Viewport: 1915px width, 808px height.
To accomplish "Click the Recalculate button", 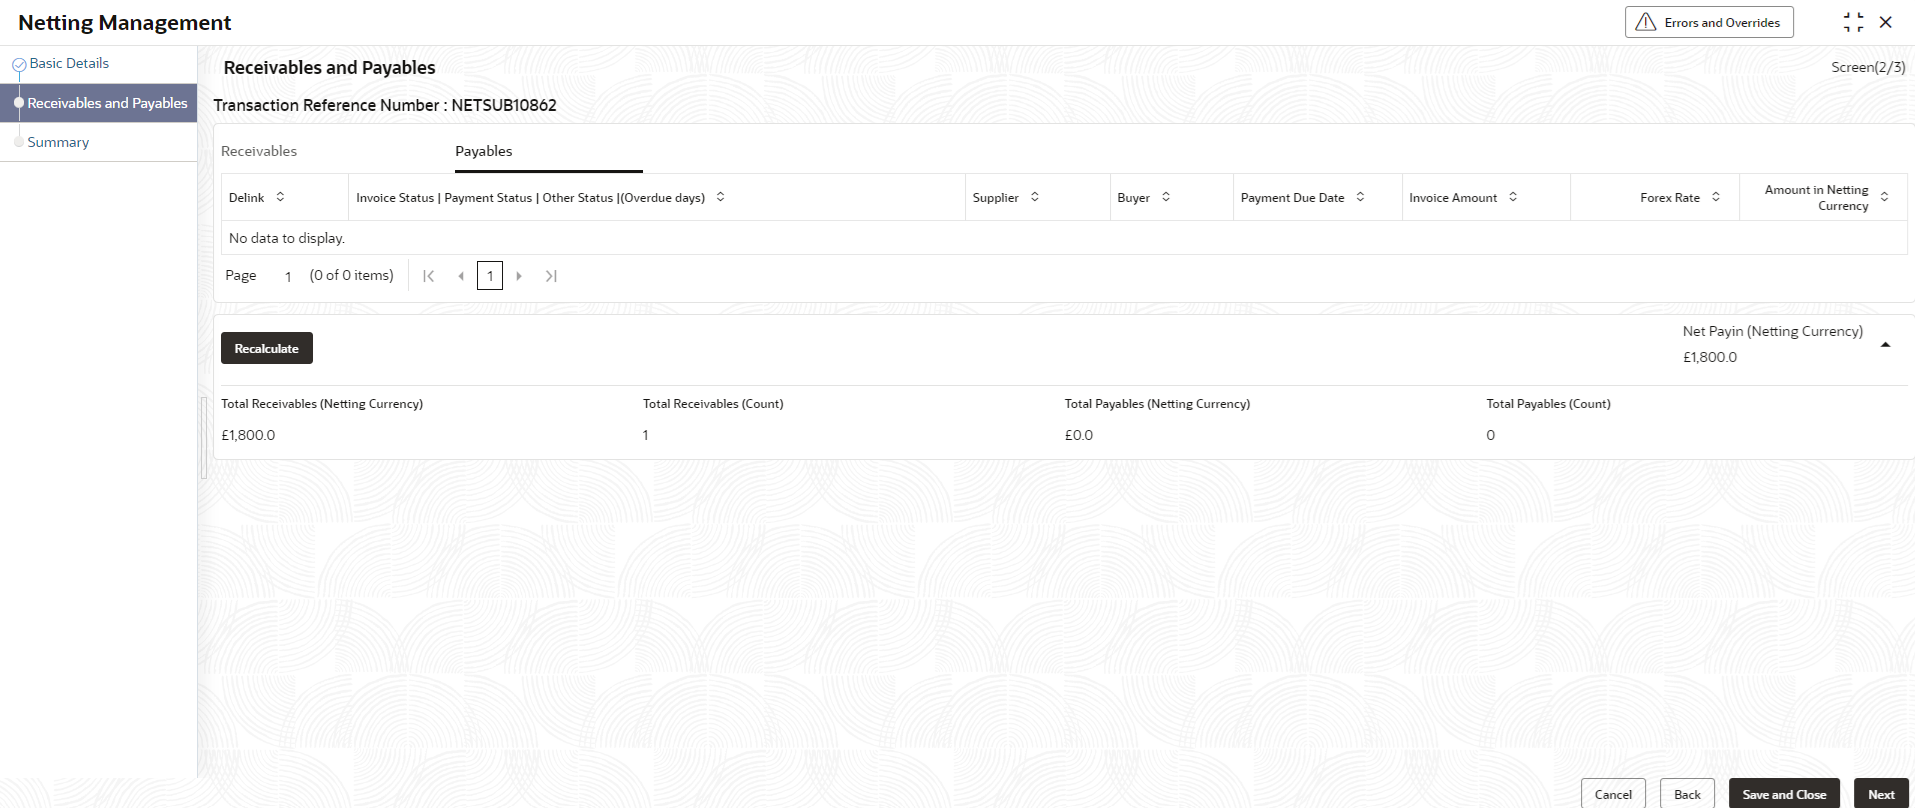I will point(267,348).
